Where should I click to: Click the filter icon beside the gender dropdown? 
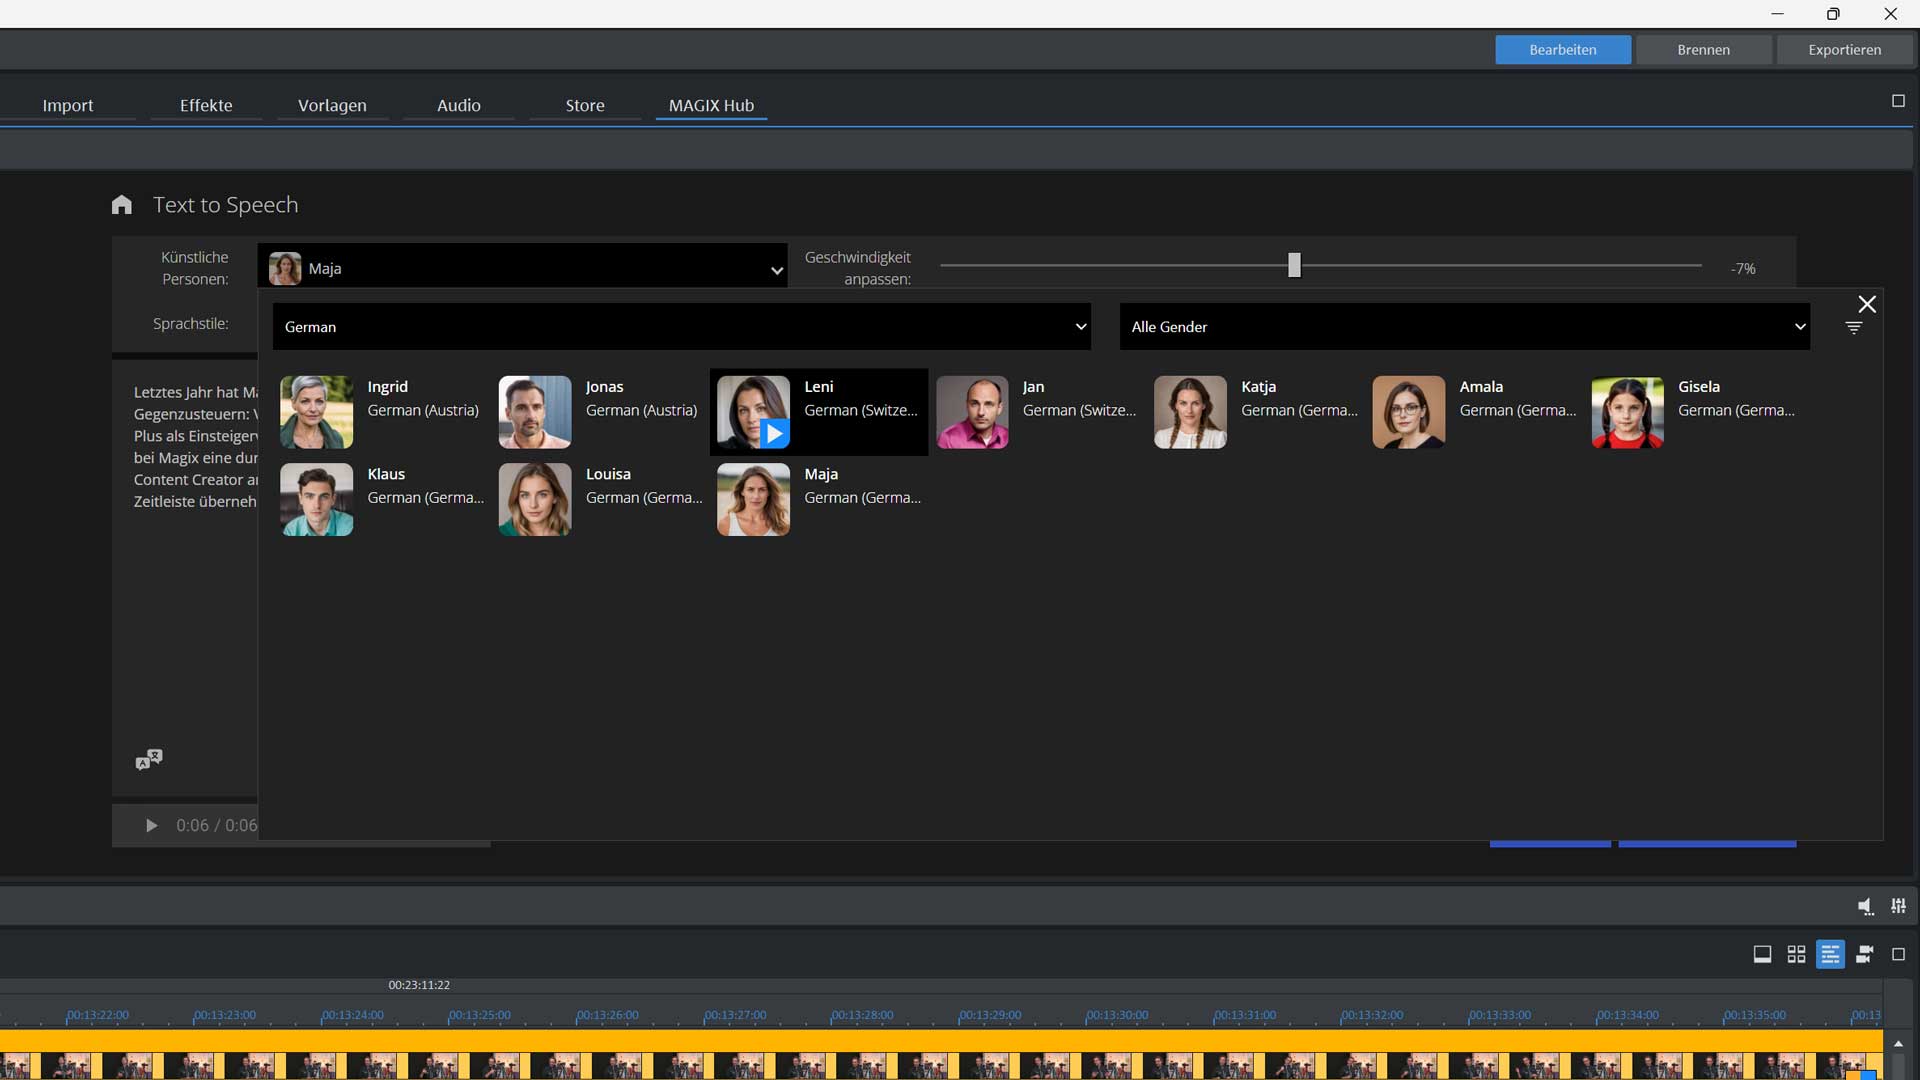[x=1853, y=328]
